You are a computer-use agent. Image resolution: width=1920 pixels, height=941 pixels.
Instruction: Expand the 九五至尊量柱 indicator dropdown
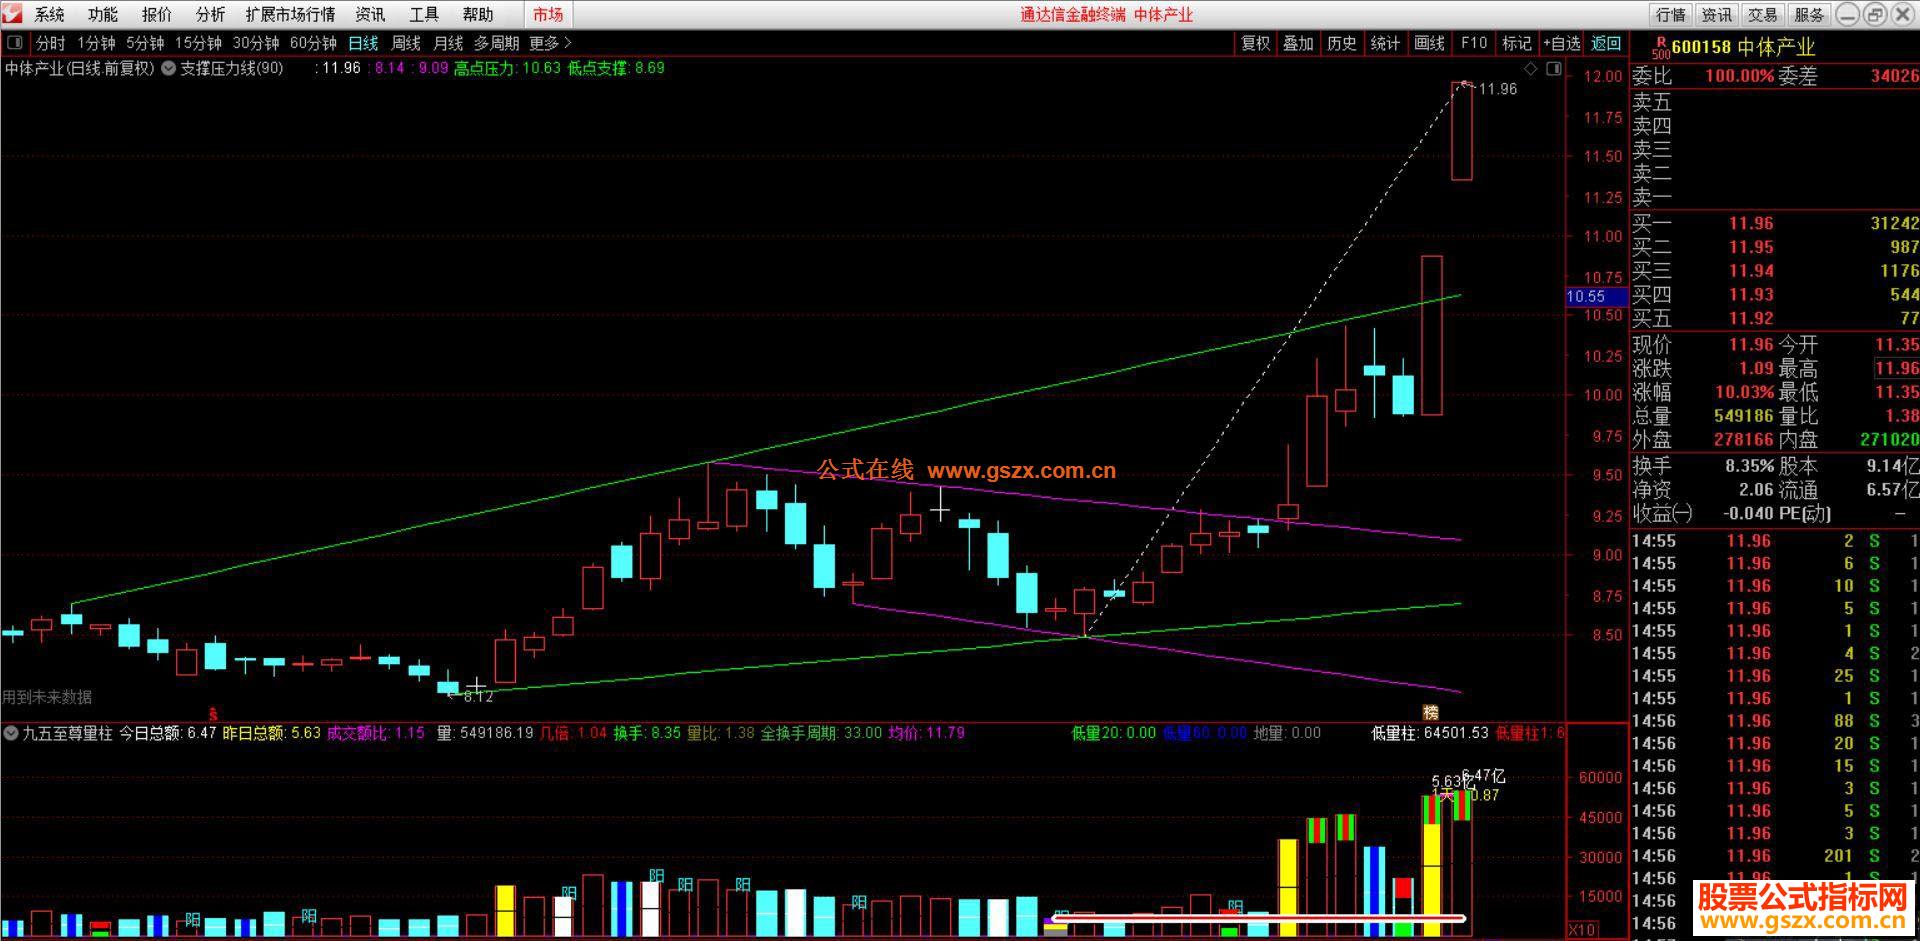click(10, 733)
